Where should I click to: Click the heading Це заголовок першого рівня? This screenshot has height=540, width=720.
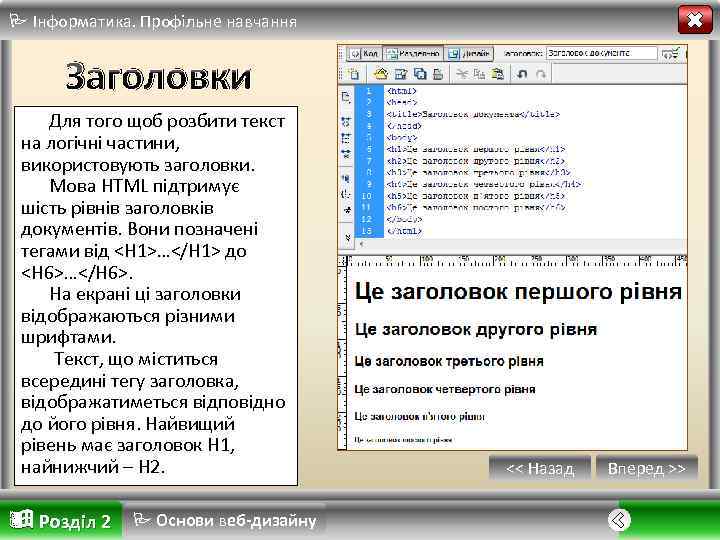[x=518, y=292]
